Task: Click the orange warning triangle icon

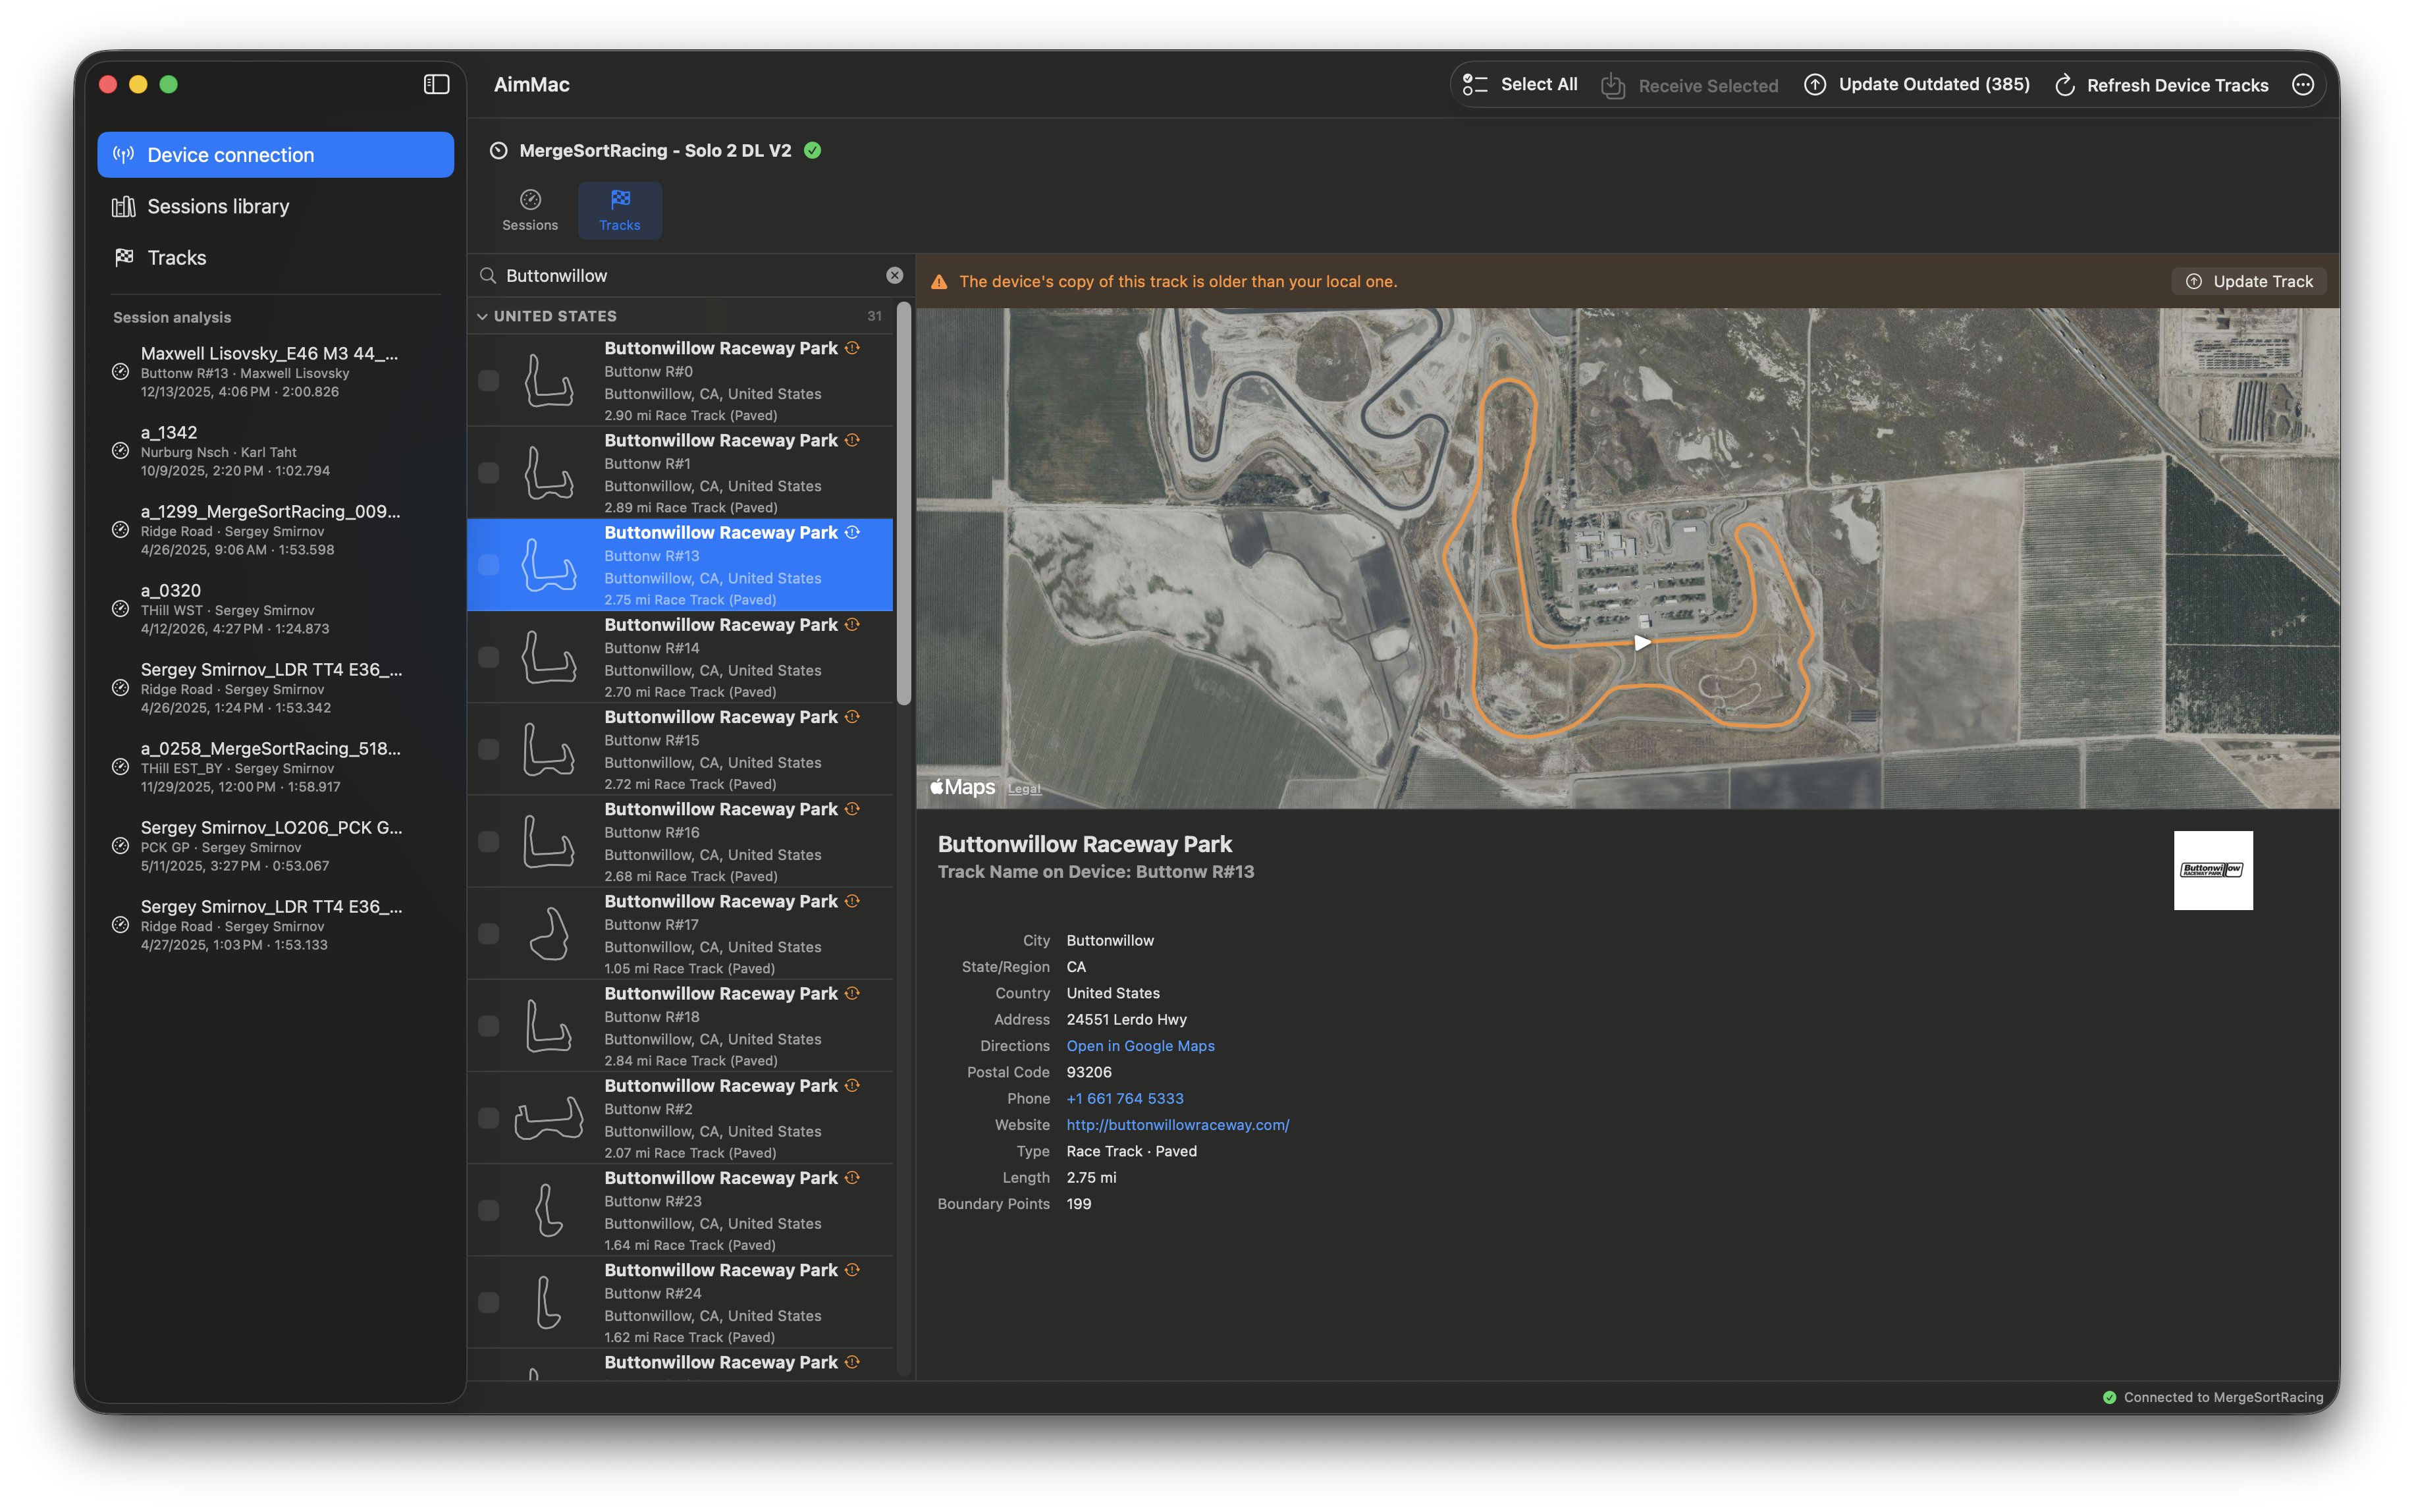Action: (x=939, y=282)
